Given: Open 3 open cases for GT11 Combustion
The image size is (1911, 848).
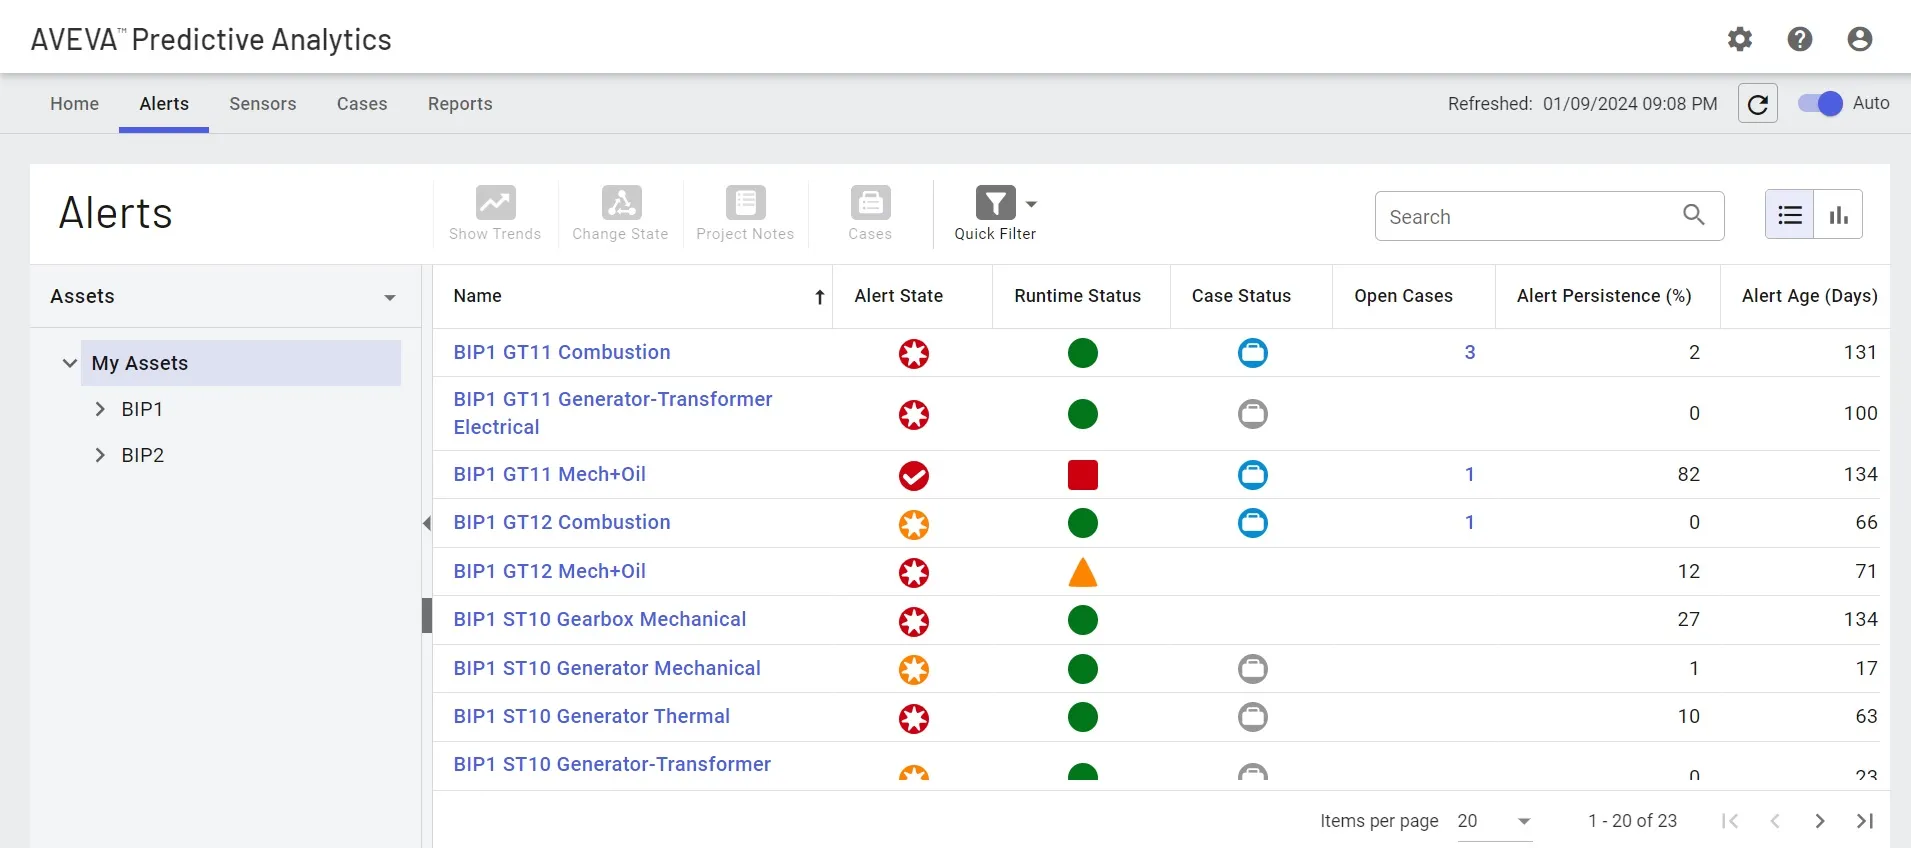Looking at the screenshot, I should point(1470,352).
